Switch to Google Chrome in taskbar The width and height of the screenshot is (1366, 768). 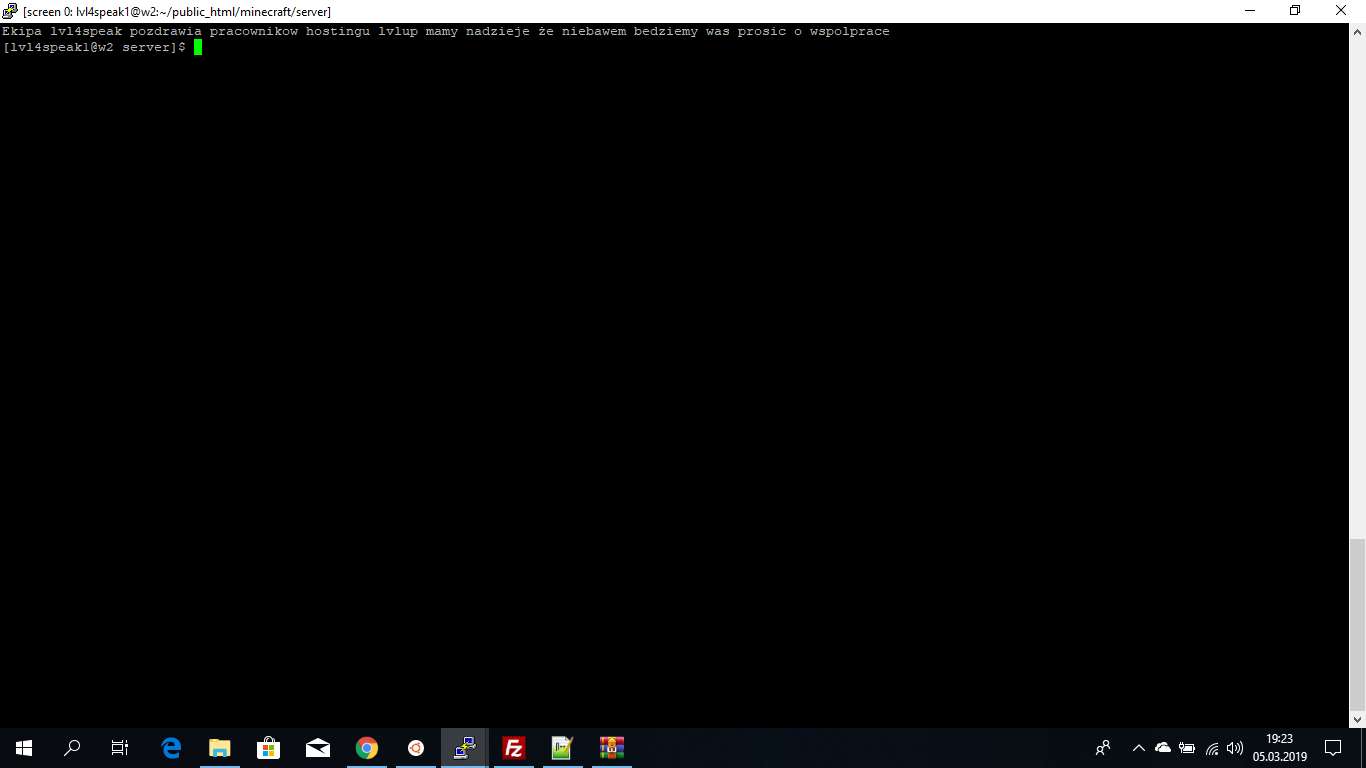(367, 748)
